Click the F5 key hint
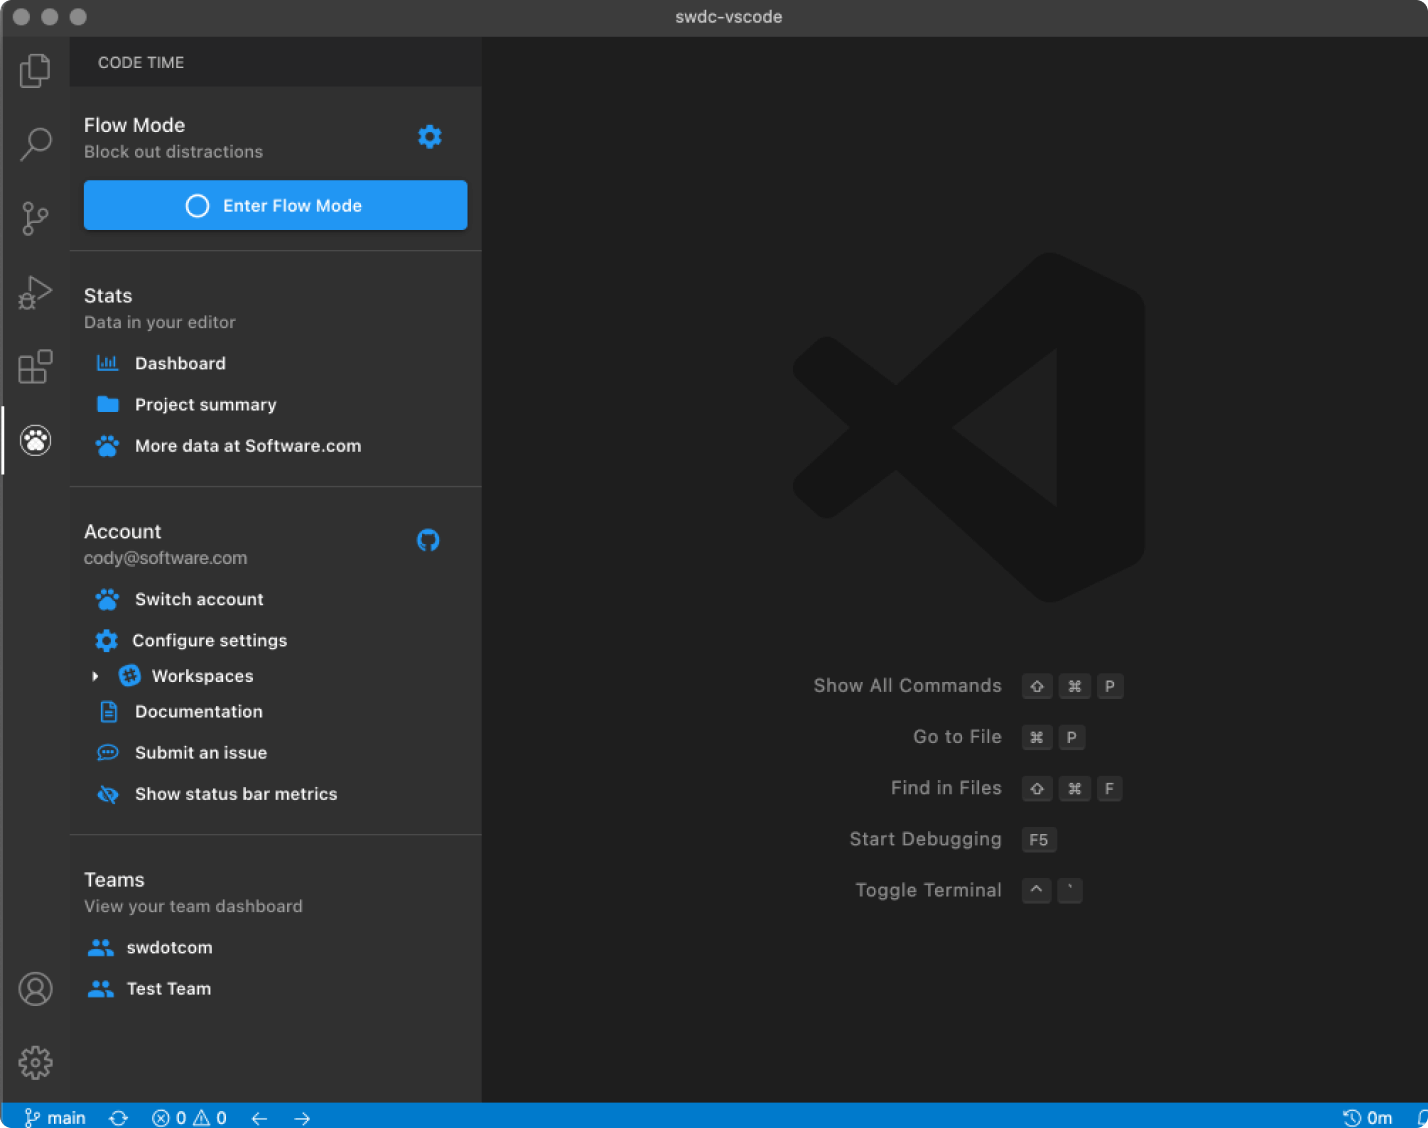 click(x=1039, y=840)
